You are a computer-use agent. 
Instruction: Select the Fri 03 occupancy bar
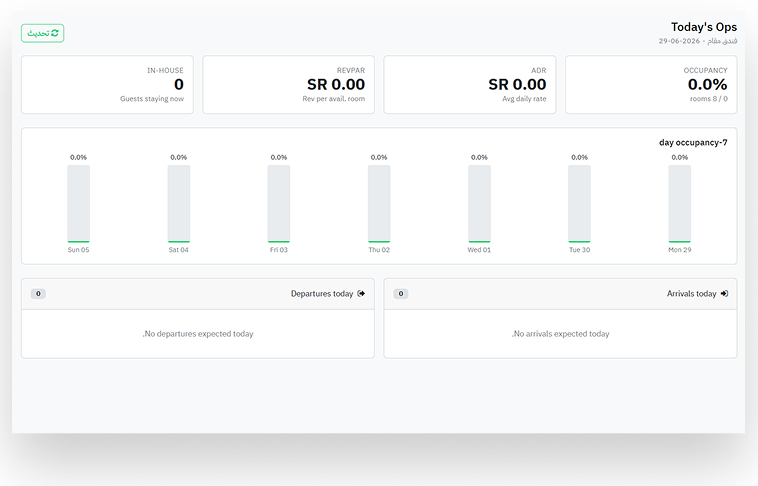pos(279,204)
